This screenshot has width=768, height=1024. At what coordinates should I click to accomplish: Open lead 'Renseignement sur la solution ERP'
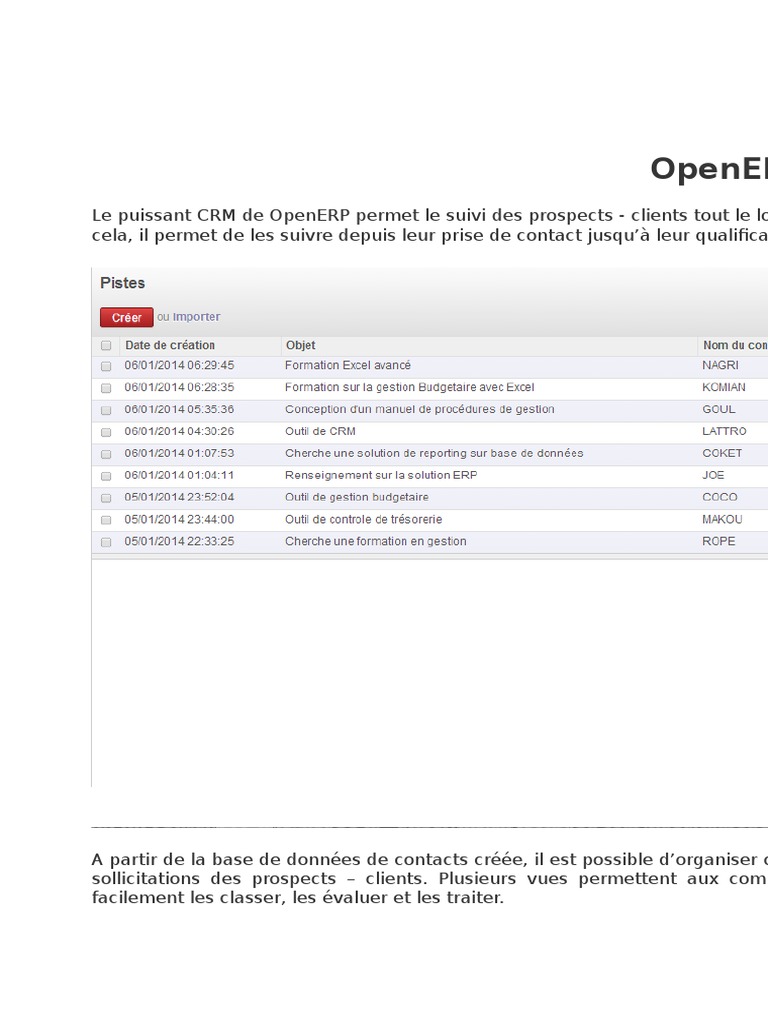[381, 475]
